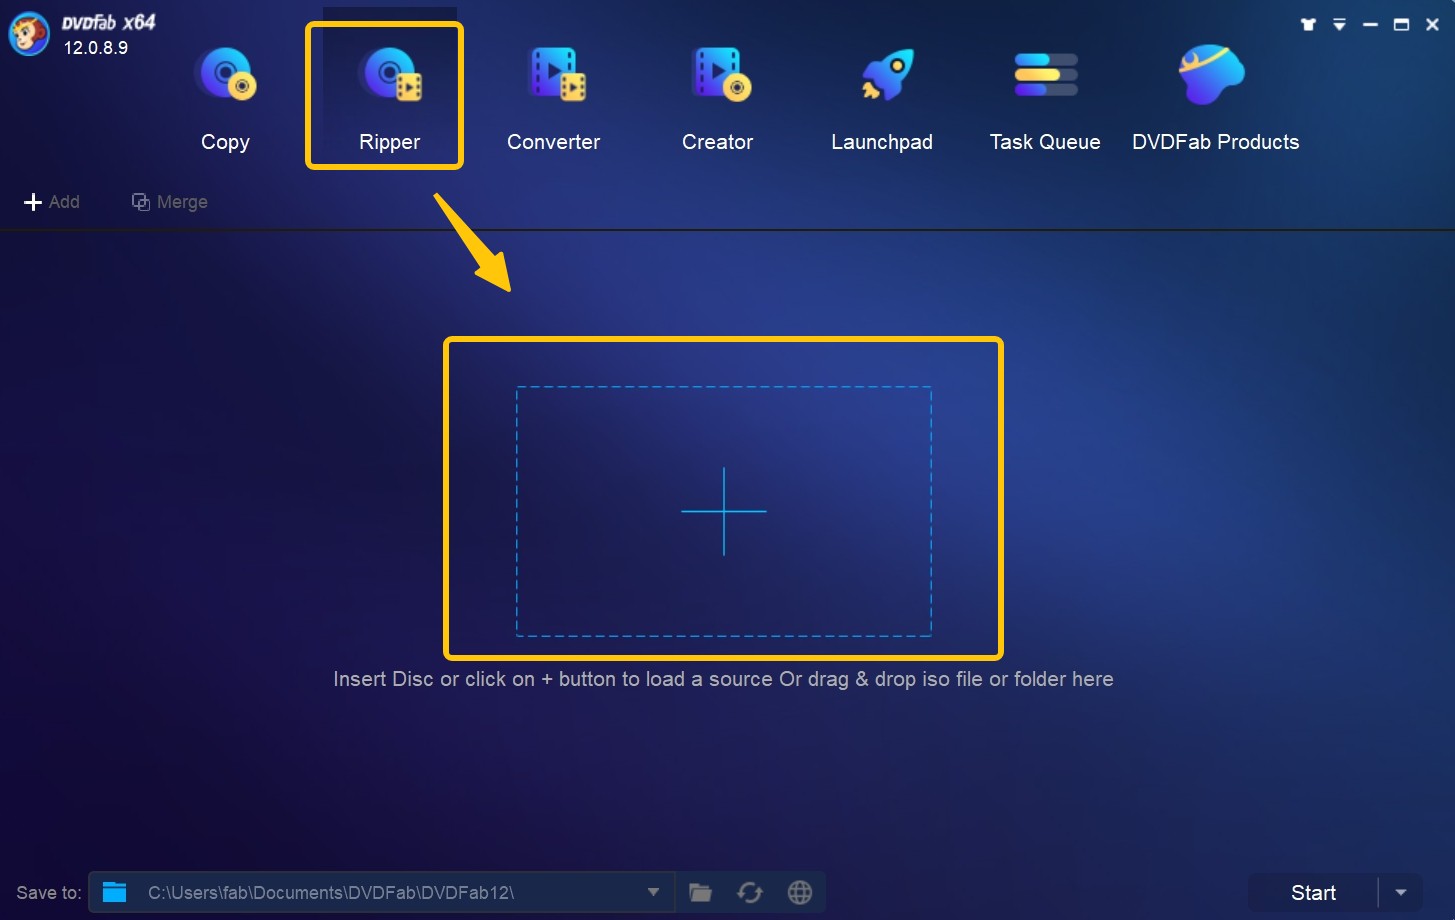The height and width of the screenshot is (920, 1455).
Task: Add a source with the Add button
Action: (52, 201)
